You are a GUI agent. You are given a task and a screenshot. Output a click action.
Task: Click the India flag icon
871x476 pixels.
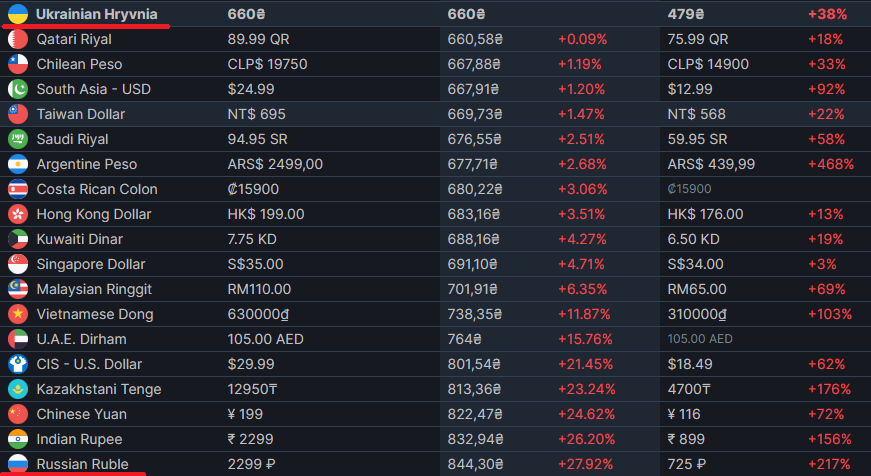tap(18, 439)
